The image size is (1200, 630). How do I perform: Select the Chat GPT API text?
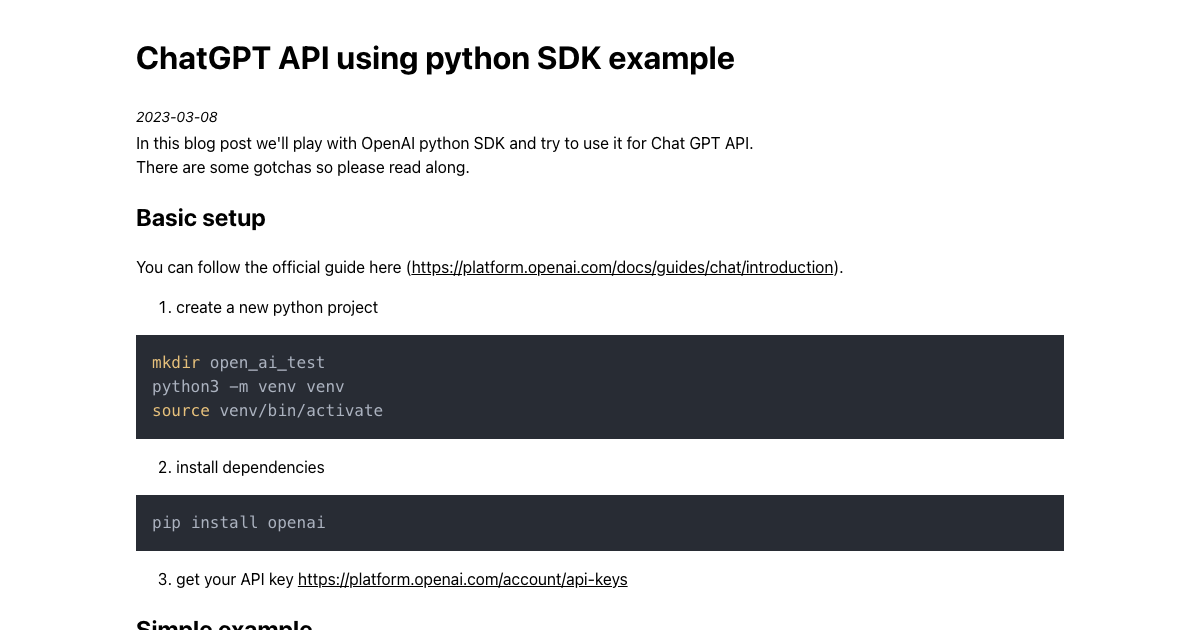[x=703, y=143]
